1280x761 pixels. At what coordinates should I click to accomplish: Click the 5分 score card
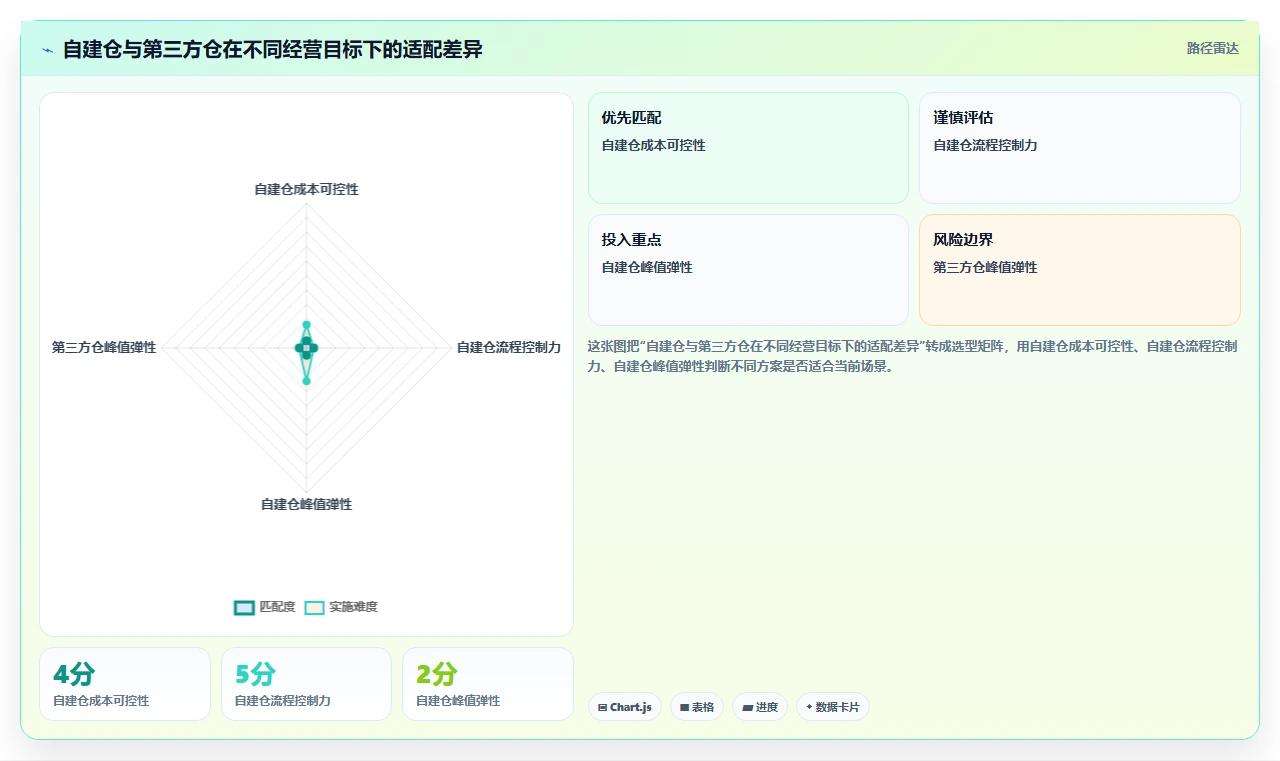point(306,684)
